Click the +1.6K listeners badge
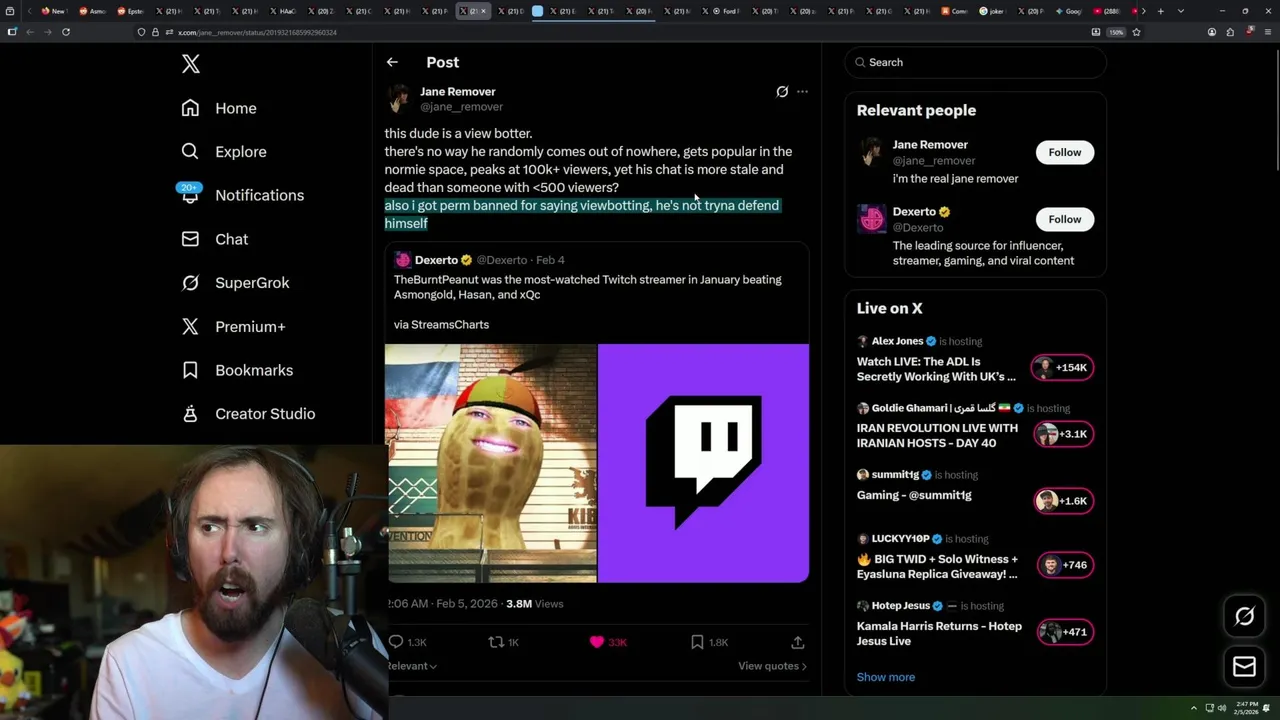This screenshot has width=1280, height=720. (x=1062, y=501)
